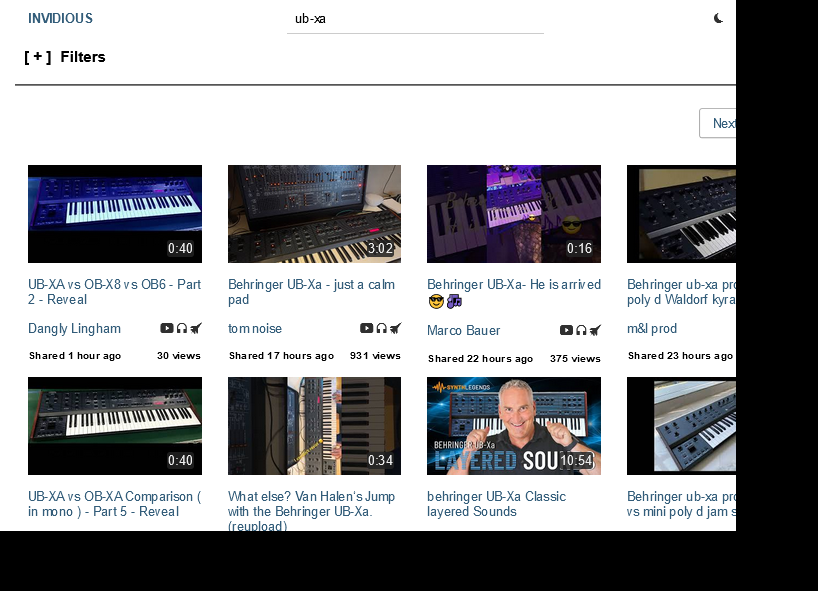
Task: Click 'Shared 23 hours ago' text
Action: click(x=680, y=356)
